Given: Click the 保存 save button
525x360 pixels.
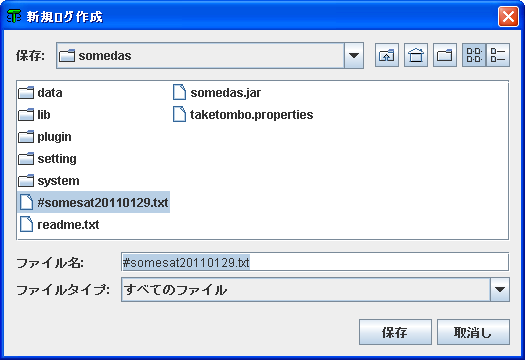Looking at the screenshot, I should [x=395, y=332].
